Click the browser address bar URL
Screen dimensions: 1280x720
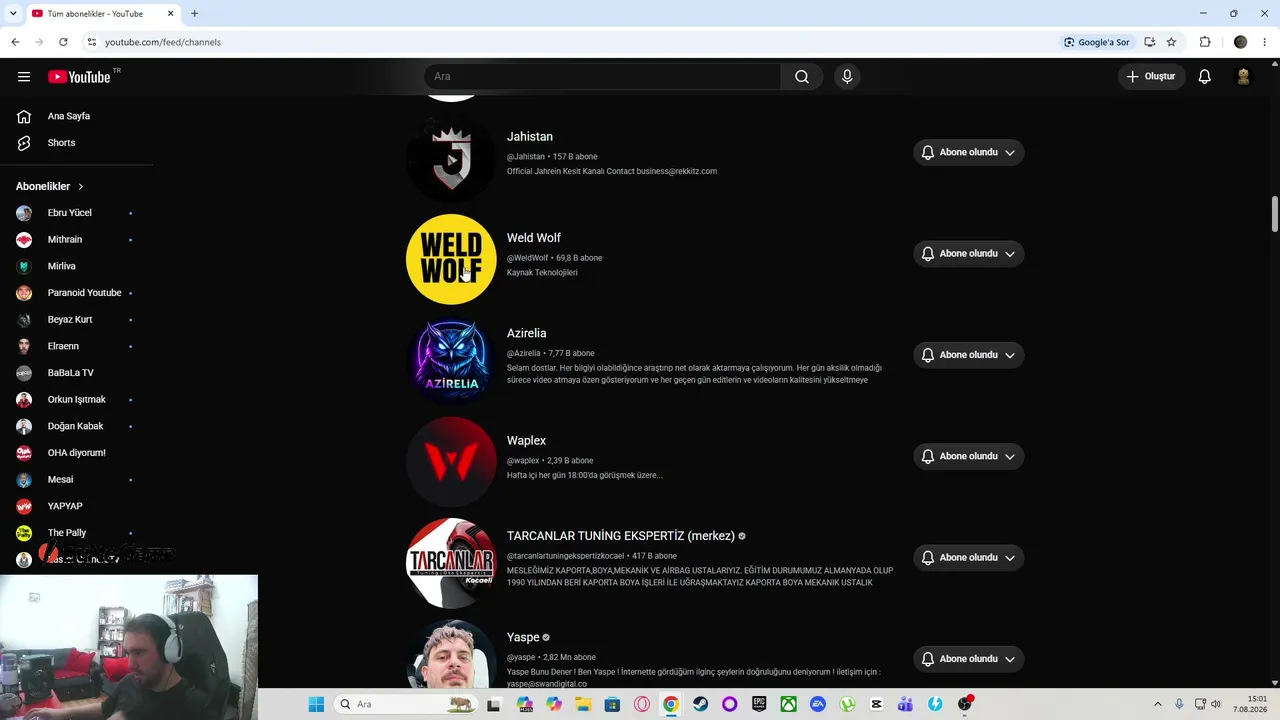163,42
